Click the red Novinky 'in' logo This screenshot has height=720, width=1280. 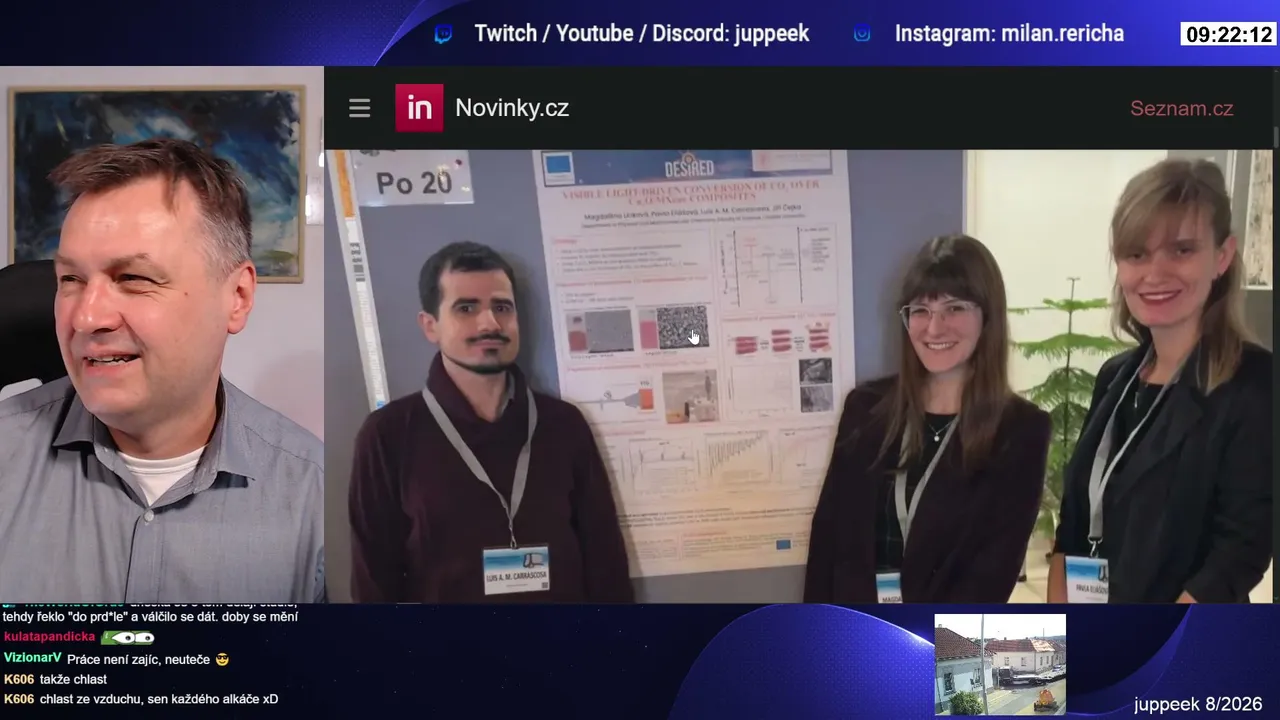[x=419, y=108]
